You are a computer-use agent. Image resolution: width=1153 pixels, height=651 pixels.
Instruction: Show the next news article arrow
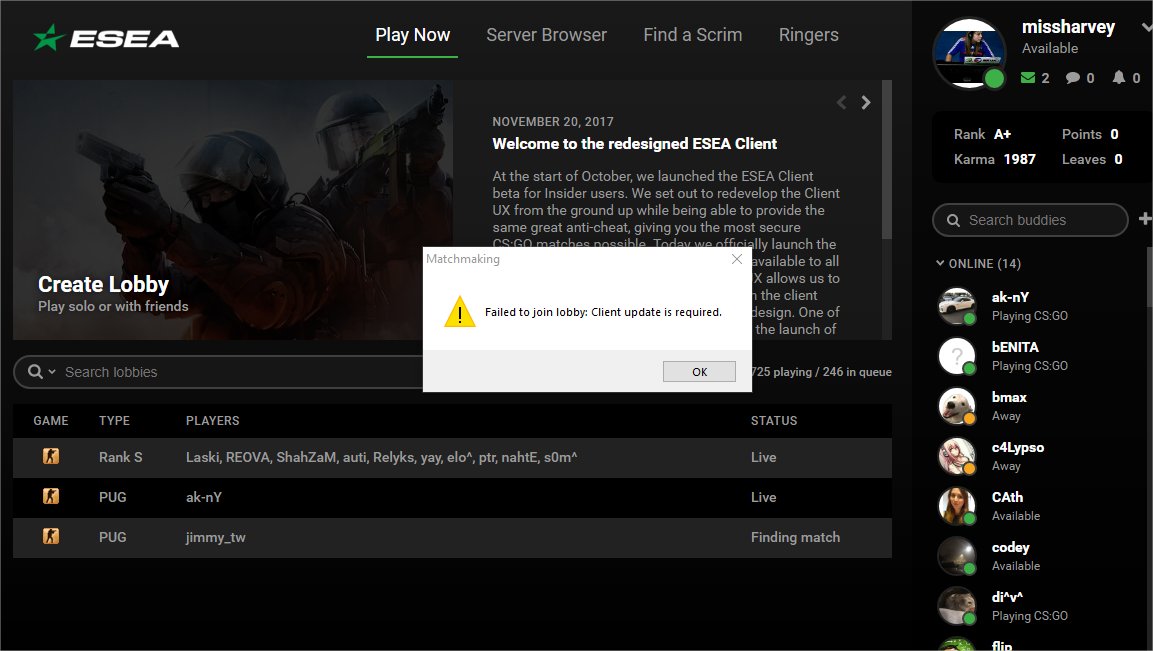coord(866,102)
